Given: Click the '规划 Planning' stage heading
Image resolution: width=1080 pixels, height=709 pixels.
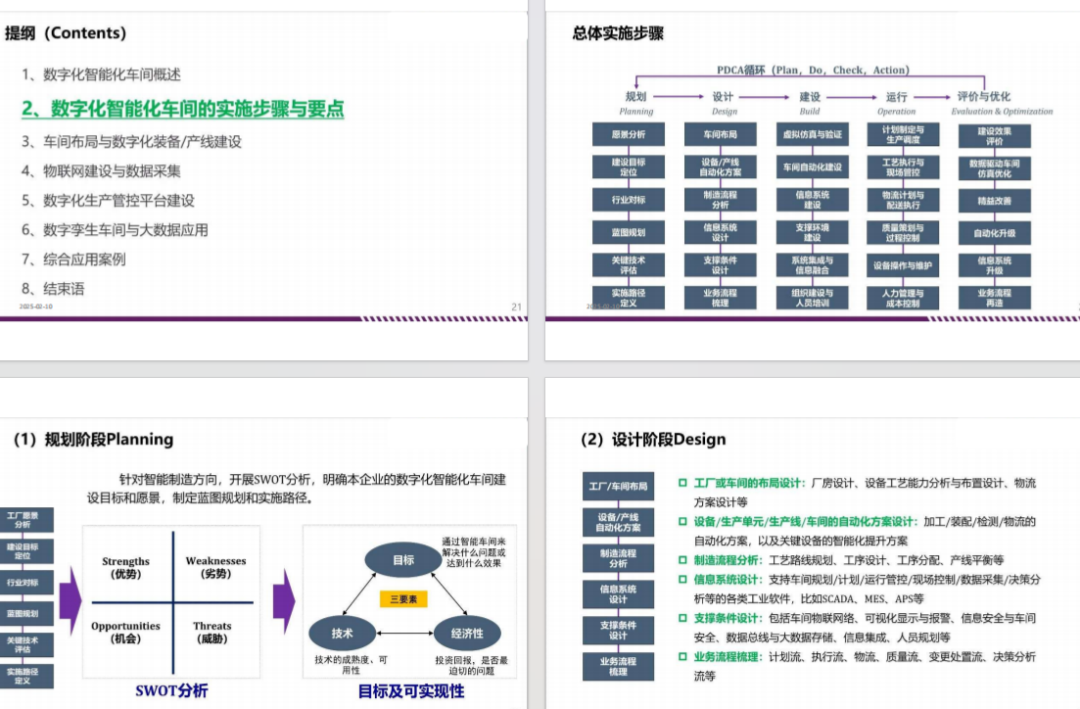Looking at the screenshot, I should pos(636,103).
